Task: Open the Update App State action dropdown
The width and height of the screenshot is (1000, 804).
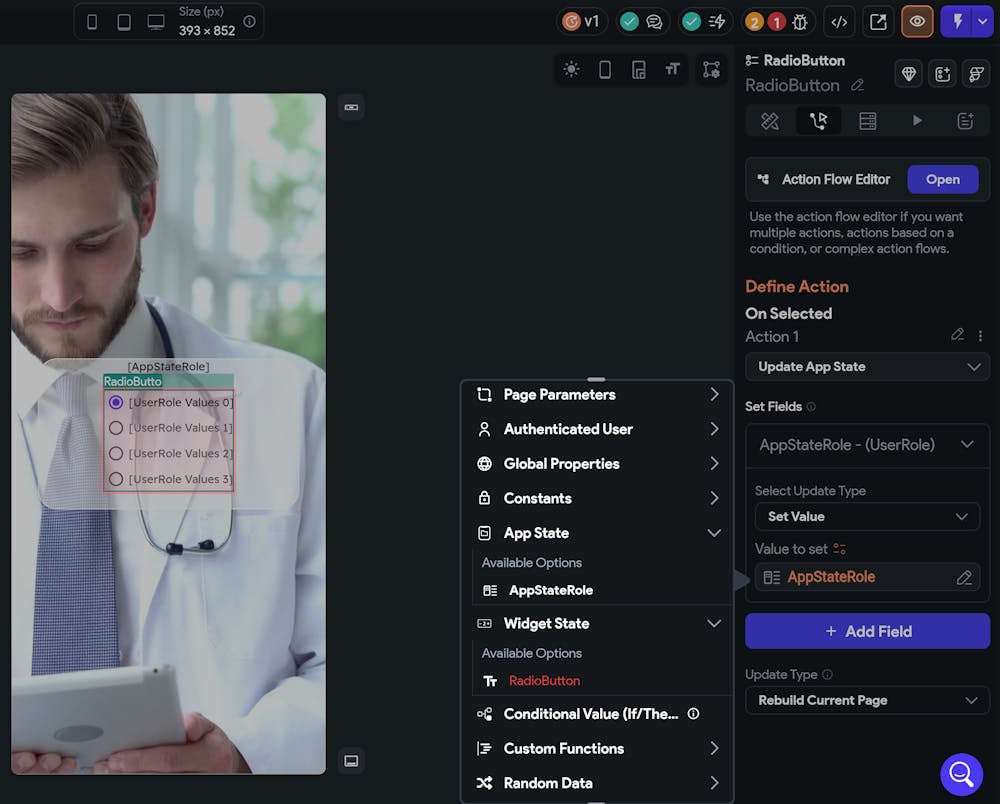Action: (867, 367)
